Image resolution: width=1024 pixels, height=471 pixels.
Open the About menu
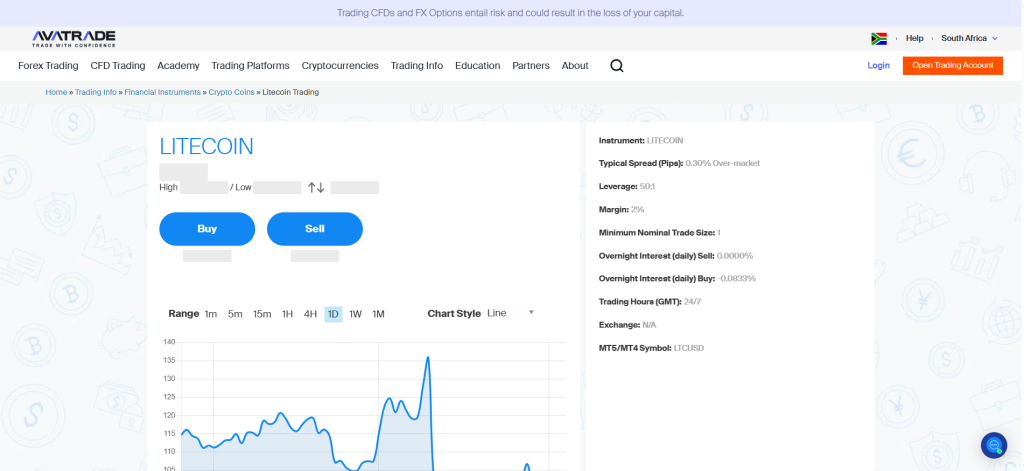[575, 65]
